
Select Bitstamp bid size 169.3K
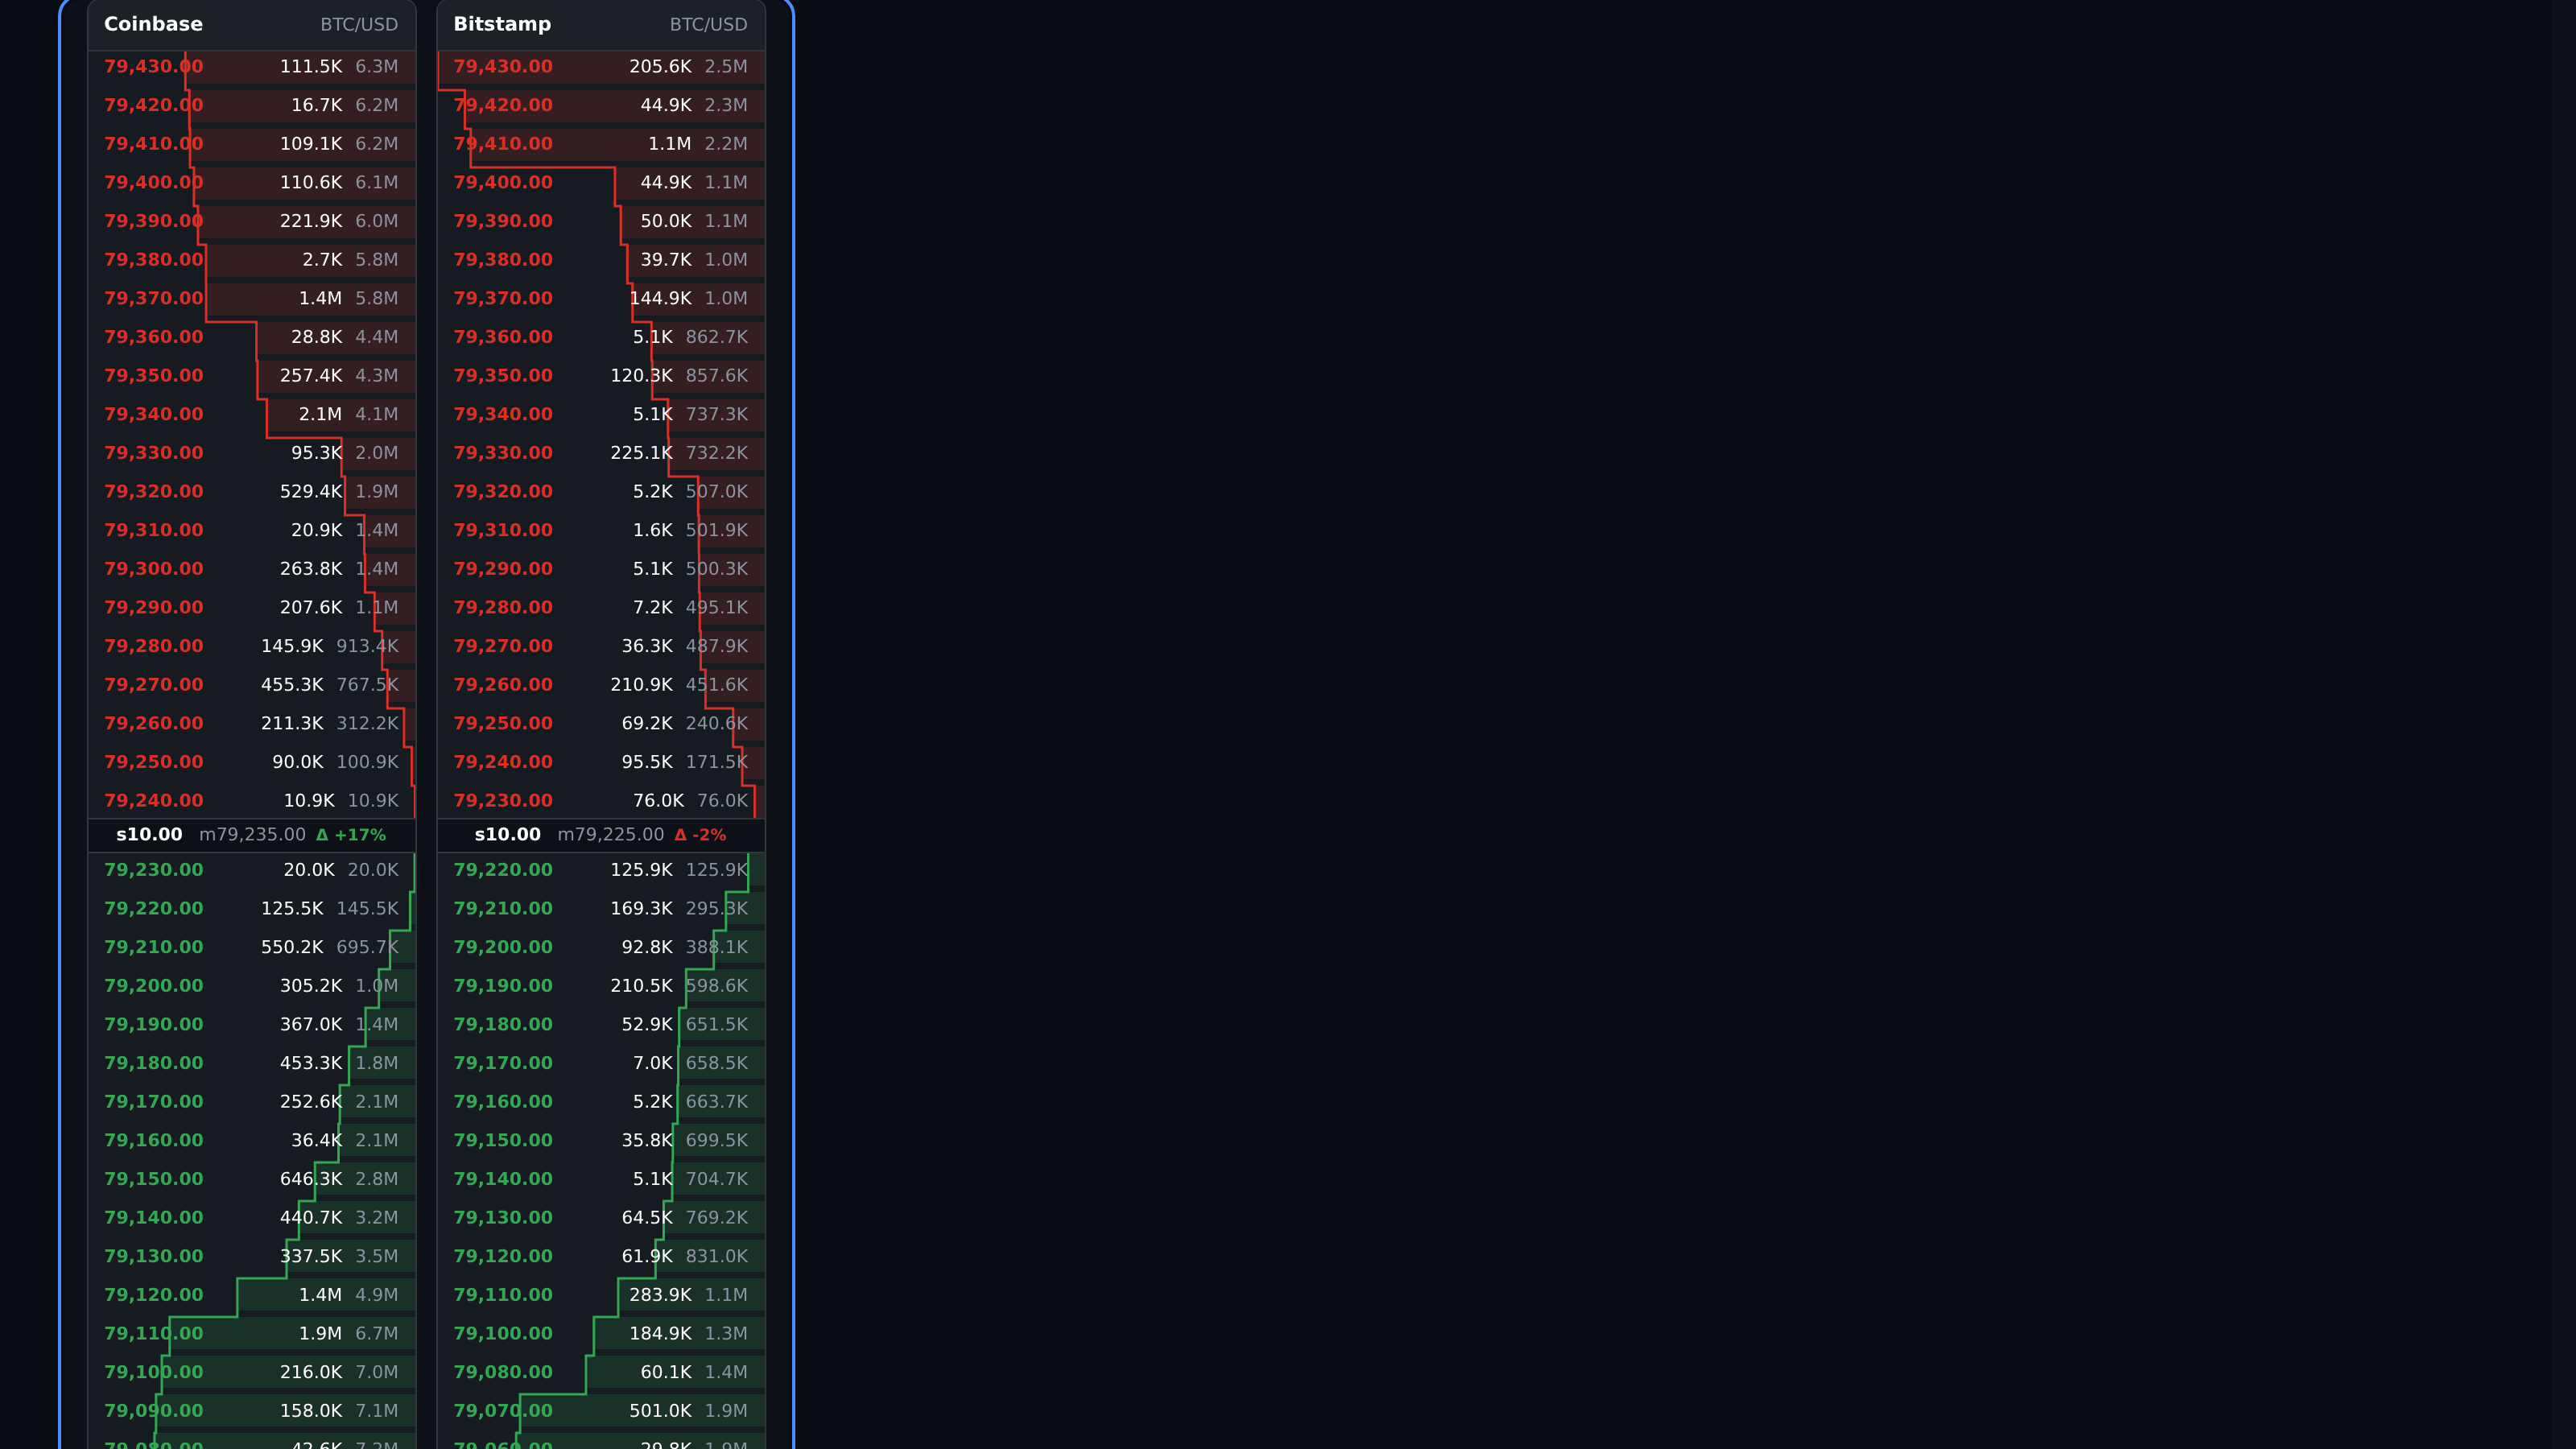[x=641, y=908]
